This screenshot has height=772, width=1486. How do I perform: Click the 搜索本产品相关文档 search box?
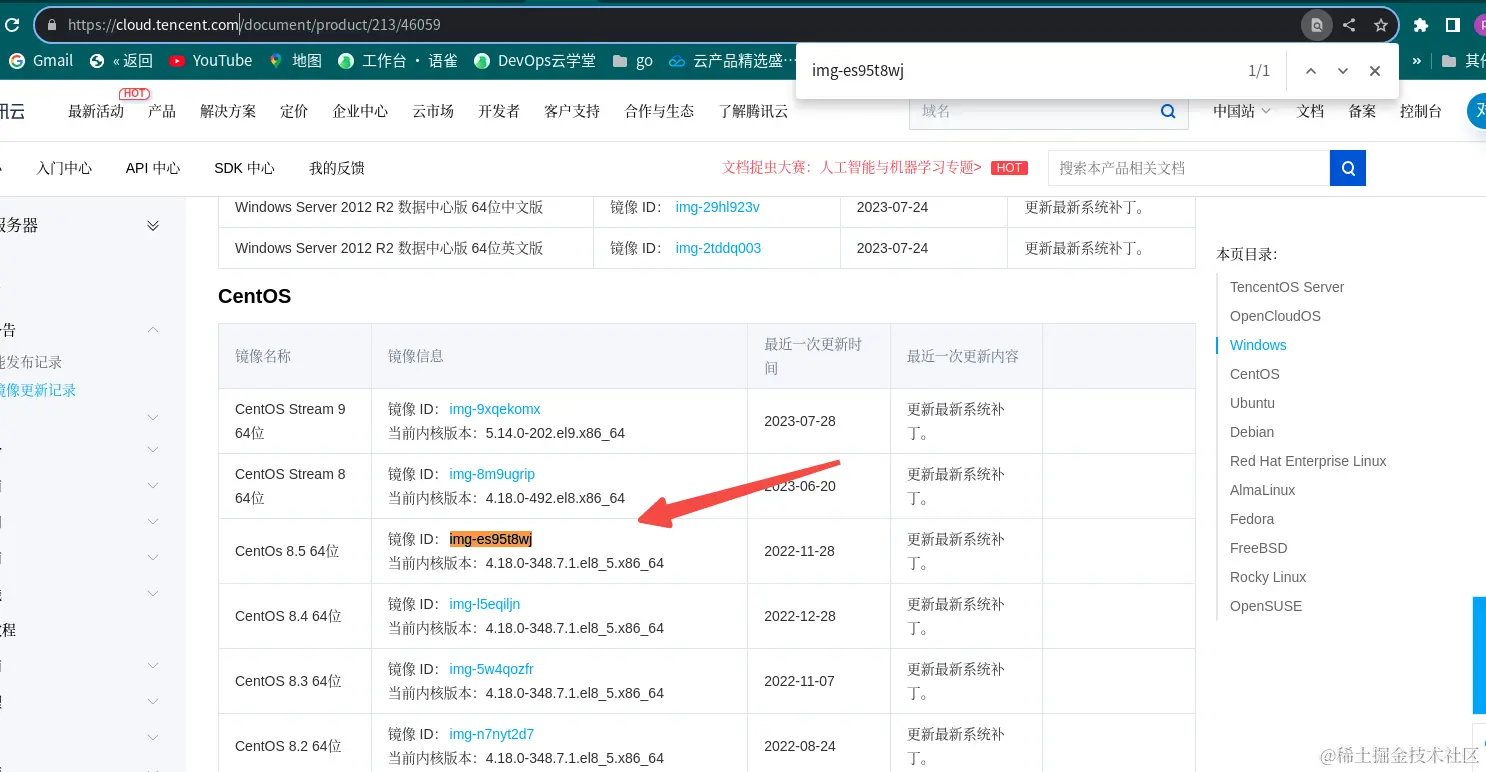point(1189,168)
